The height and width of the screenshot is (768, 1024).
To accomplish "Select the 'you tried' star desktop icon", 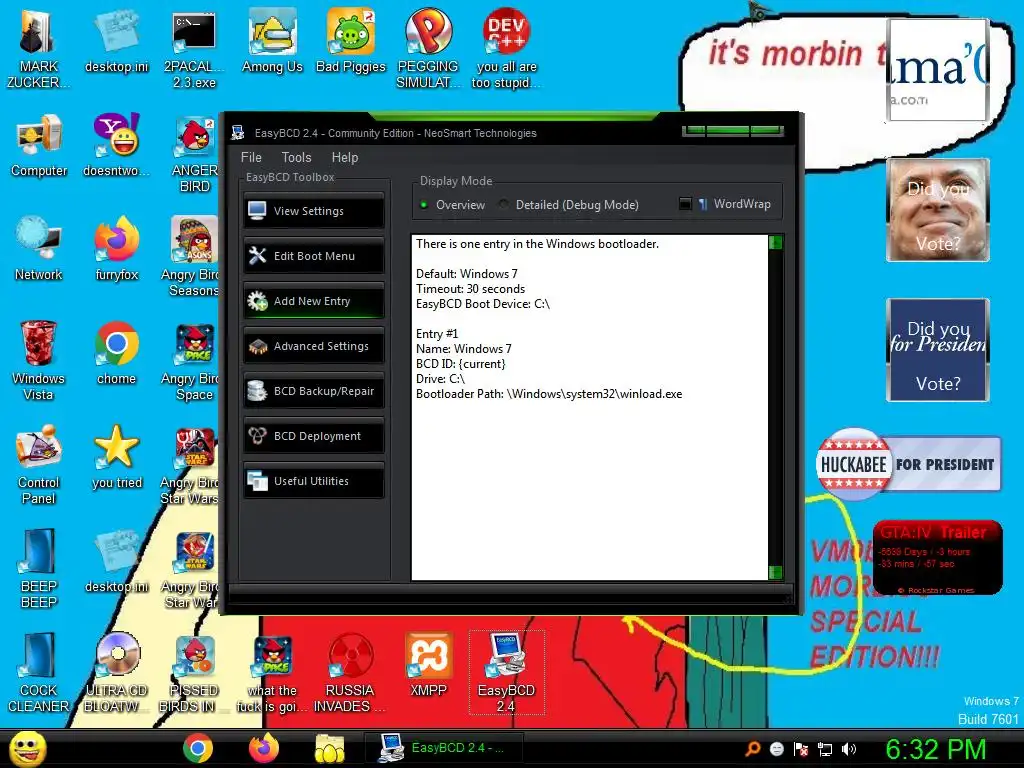I will [x=116, y=456].
